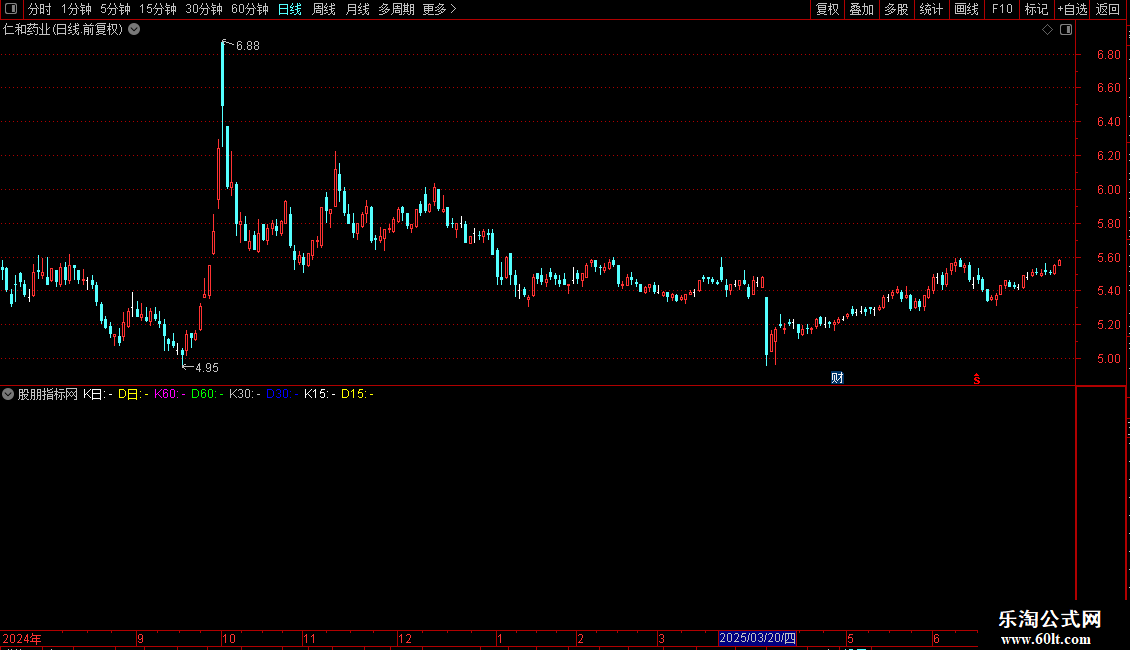Select the 15分钟 period
1130x650 pixels.
pos(157,9)
